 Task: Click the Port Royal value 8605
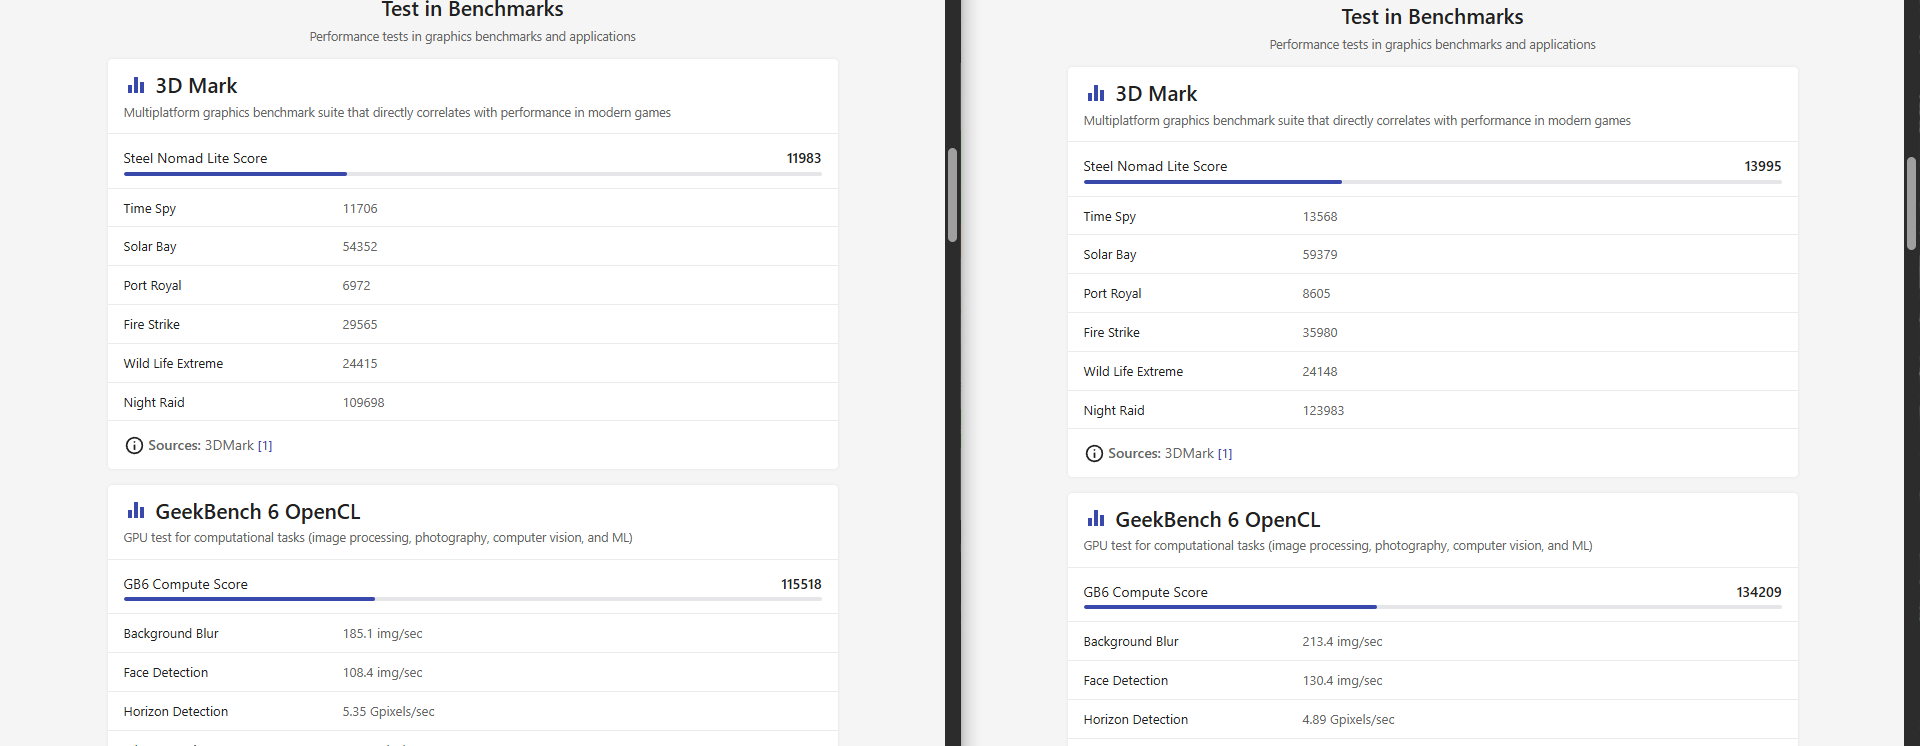click(1316, 294)
